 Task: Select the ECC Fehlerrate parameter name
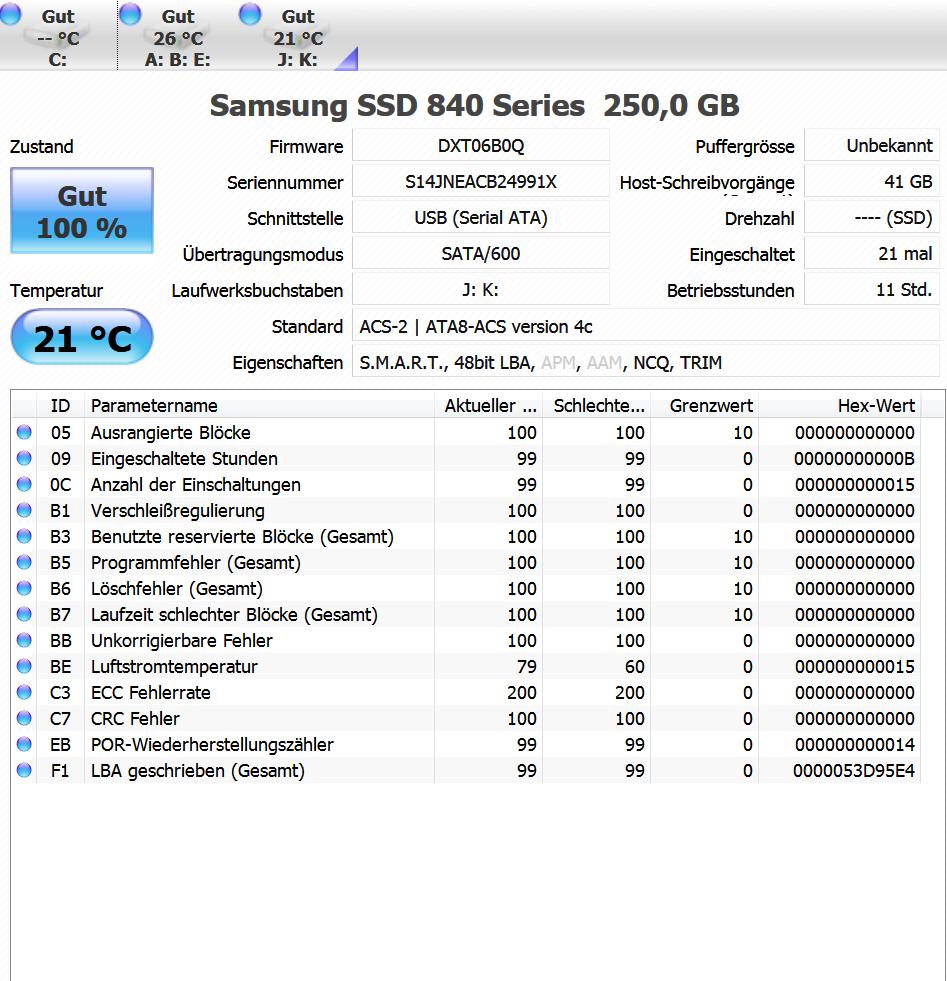(151, 692)
